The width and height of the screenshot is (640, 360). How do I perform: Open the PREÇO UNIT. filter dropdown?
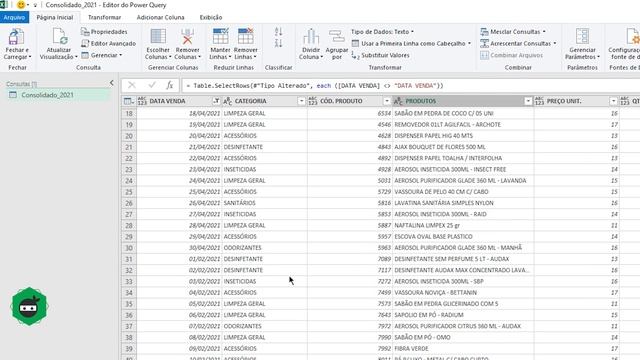pos(613,101)
